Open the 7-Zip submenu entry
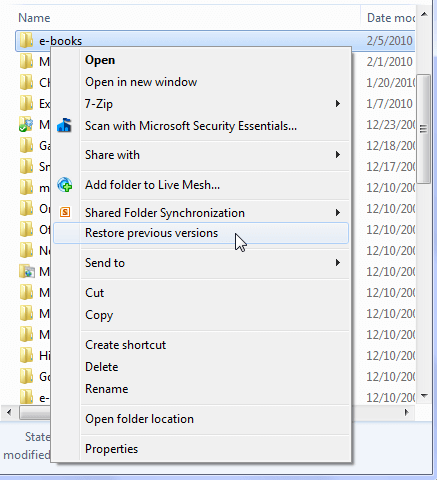Image resolution: width=437 pixels, height=480 pixels. 201,104
